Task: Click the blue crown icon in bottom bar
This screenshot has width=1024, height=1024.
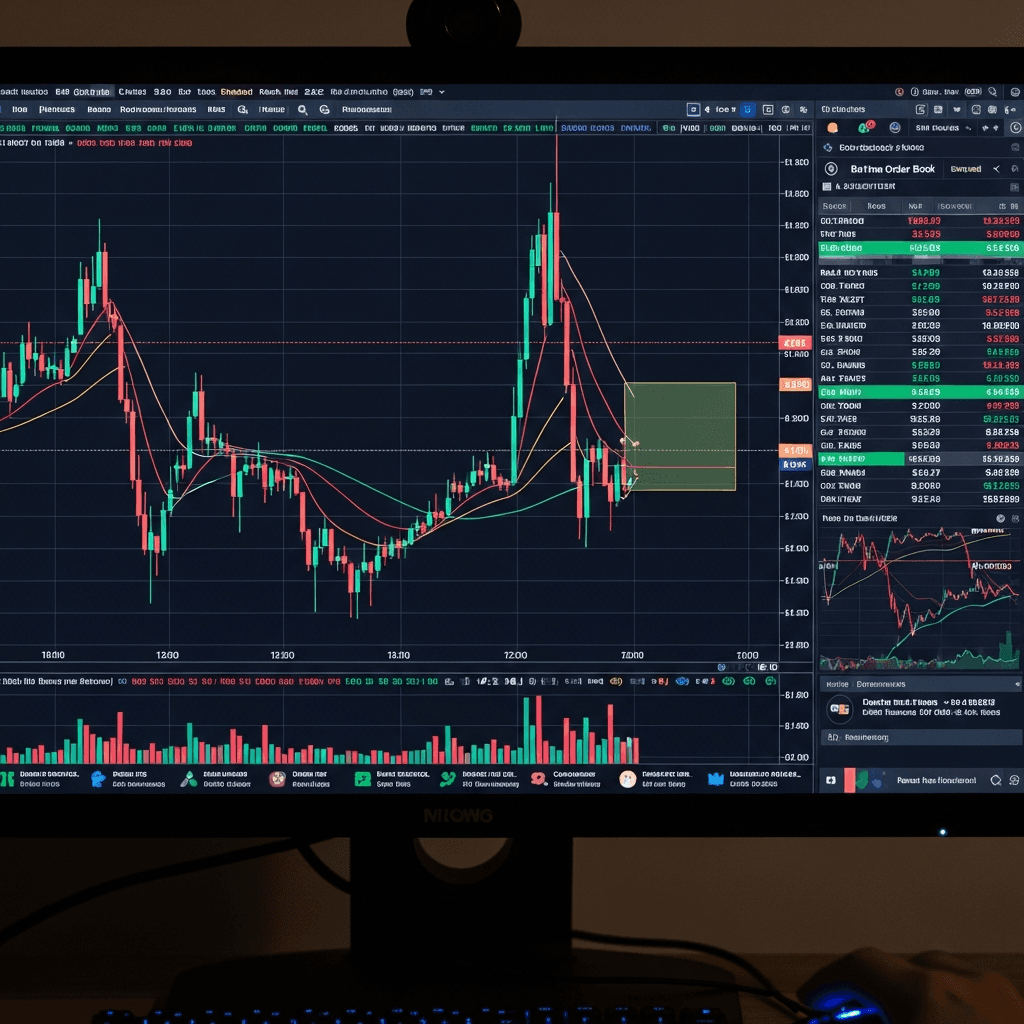Action: 716,779
